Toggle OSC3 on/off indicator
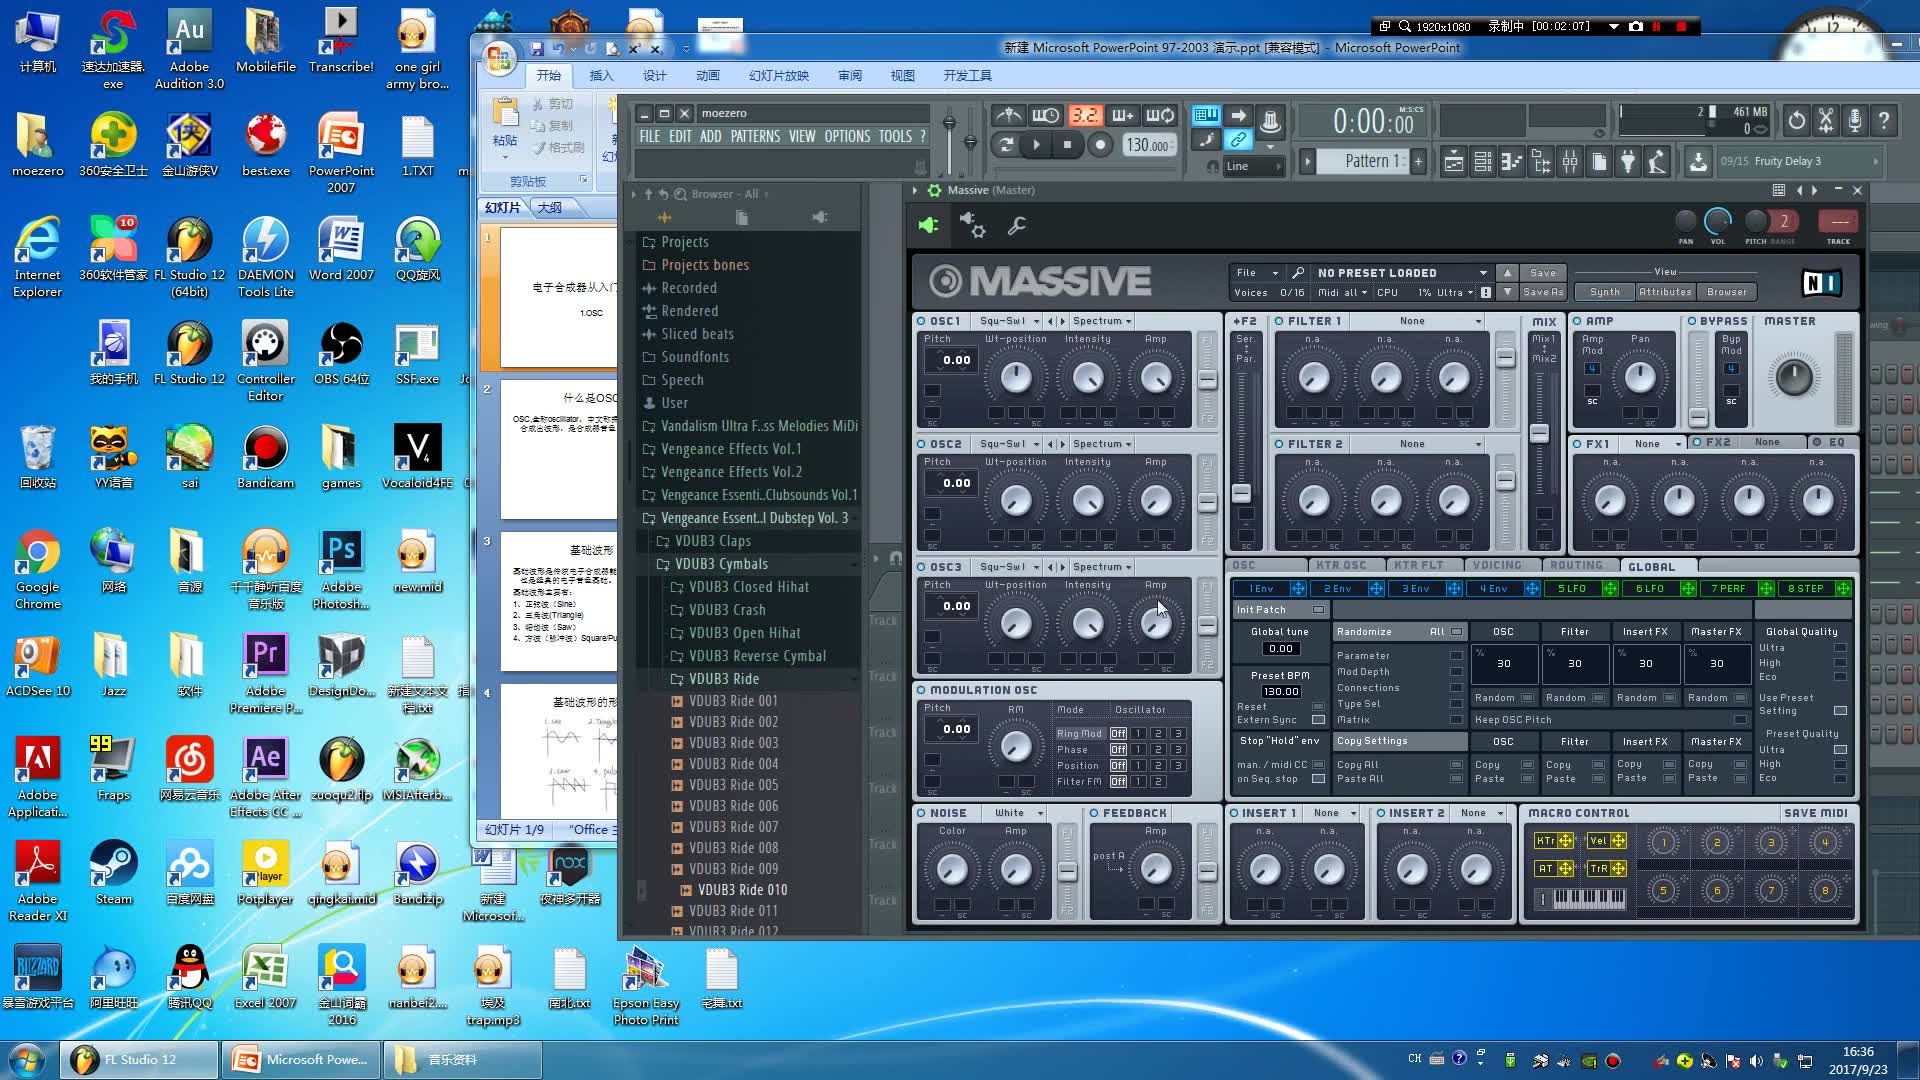The width and height of the screenshot is (1920, 1080). click(921, 567)
